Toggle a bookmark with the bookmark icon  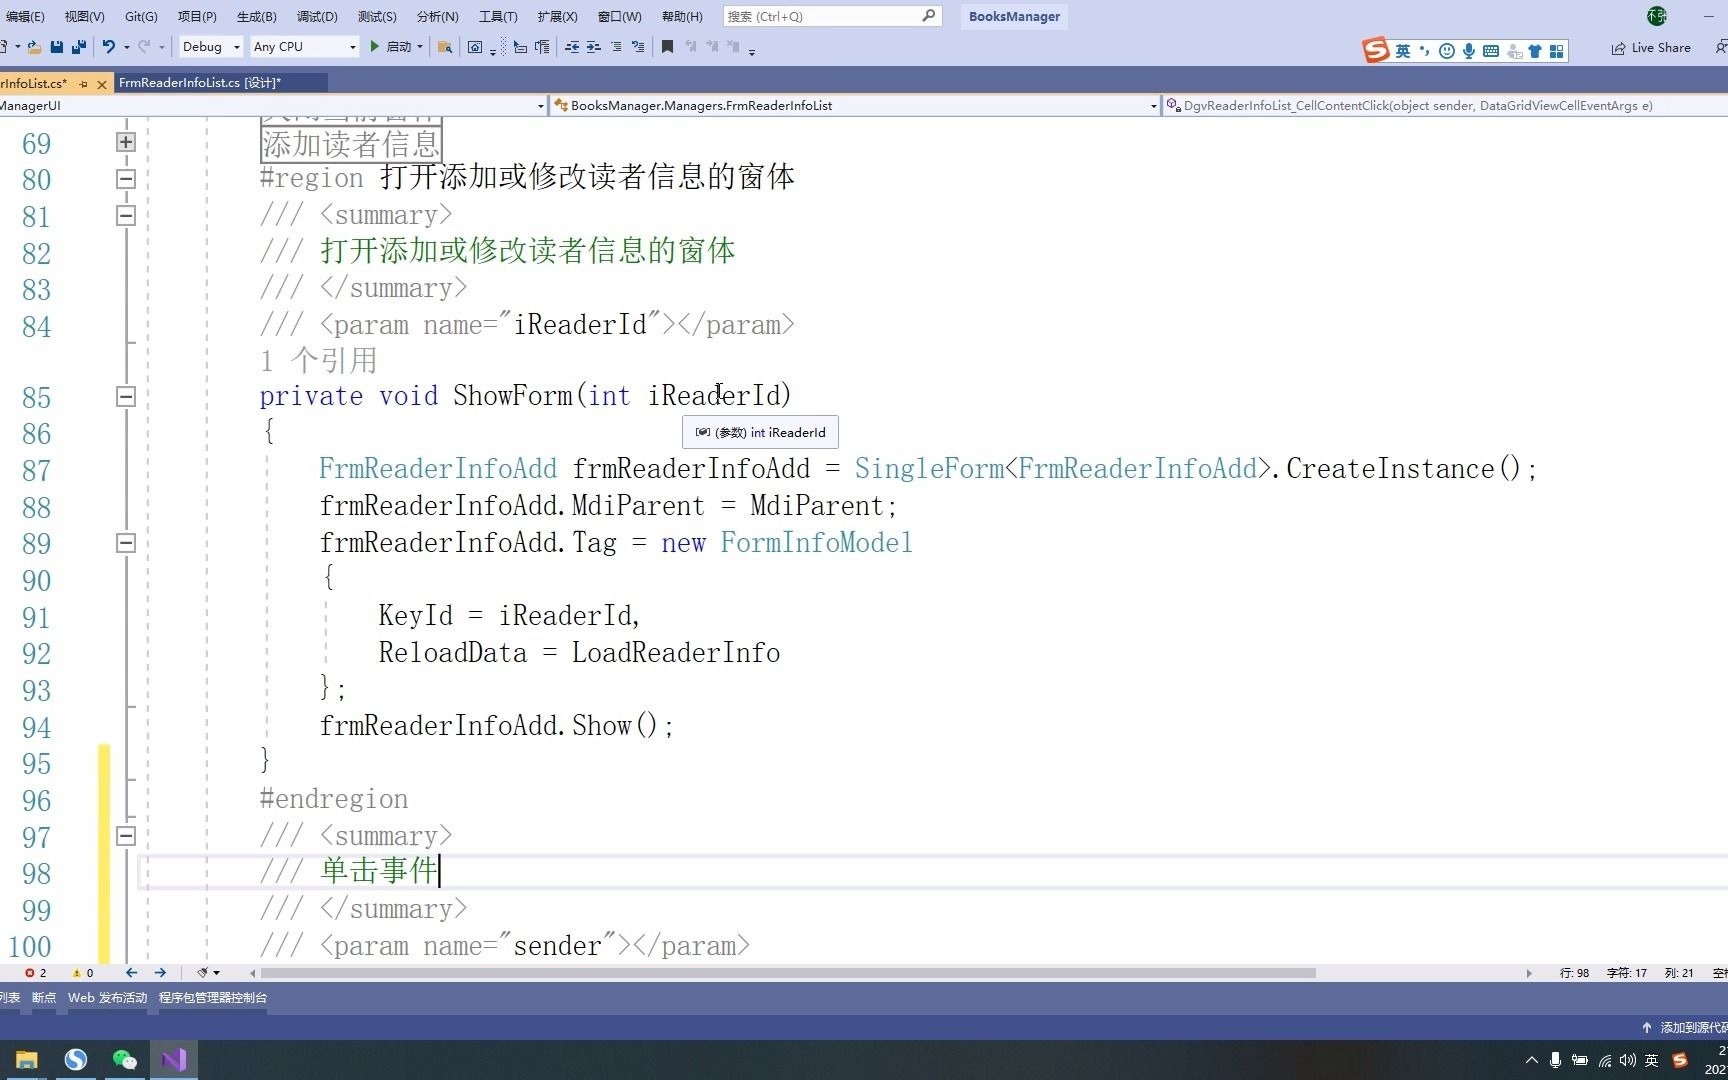[667, 47]
